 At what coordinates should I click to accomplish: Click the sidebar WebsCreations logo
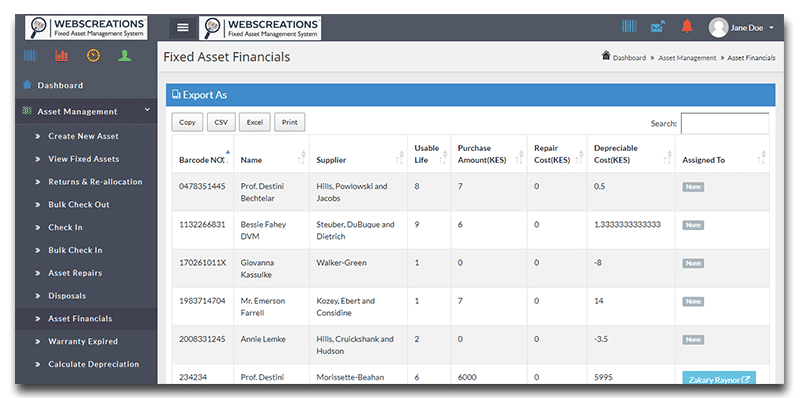[86, 27]
